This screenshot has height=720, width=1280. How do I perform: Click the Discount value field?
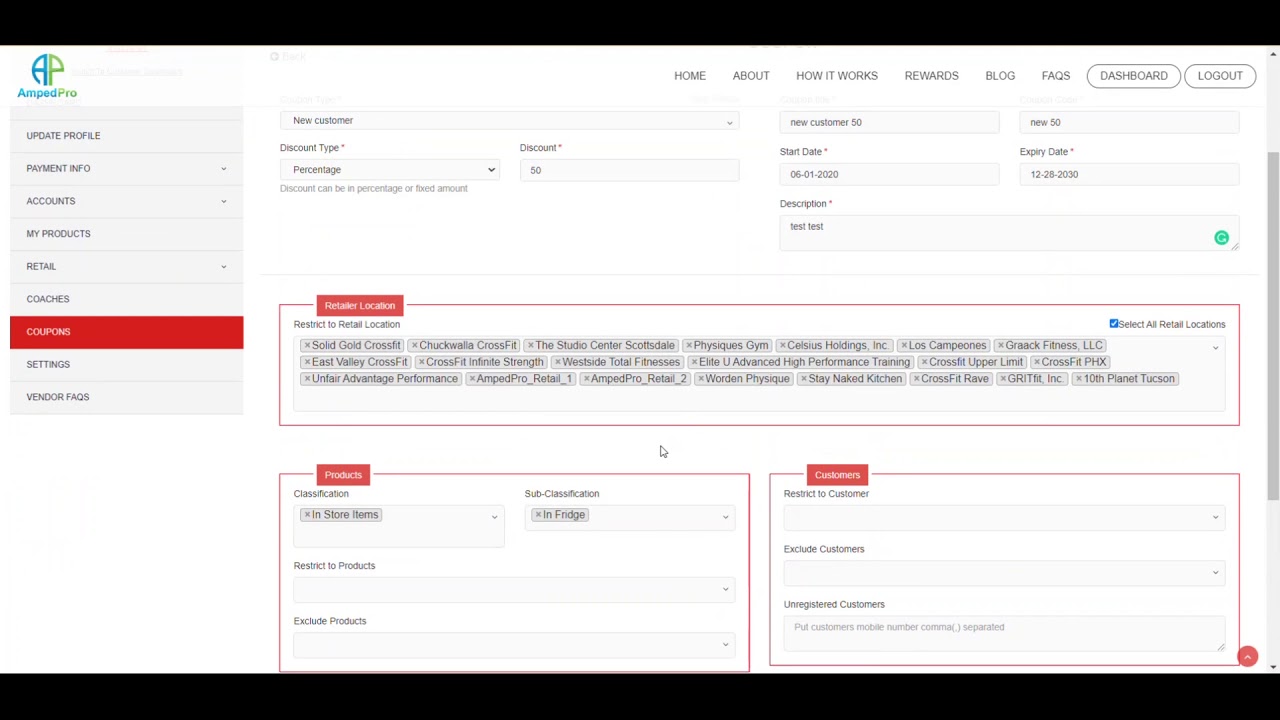tap(629, 171)
